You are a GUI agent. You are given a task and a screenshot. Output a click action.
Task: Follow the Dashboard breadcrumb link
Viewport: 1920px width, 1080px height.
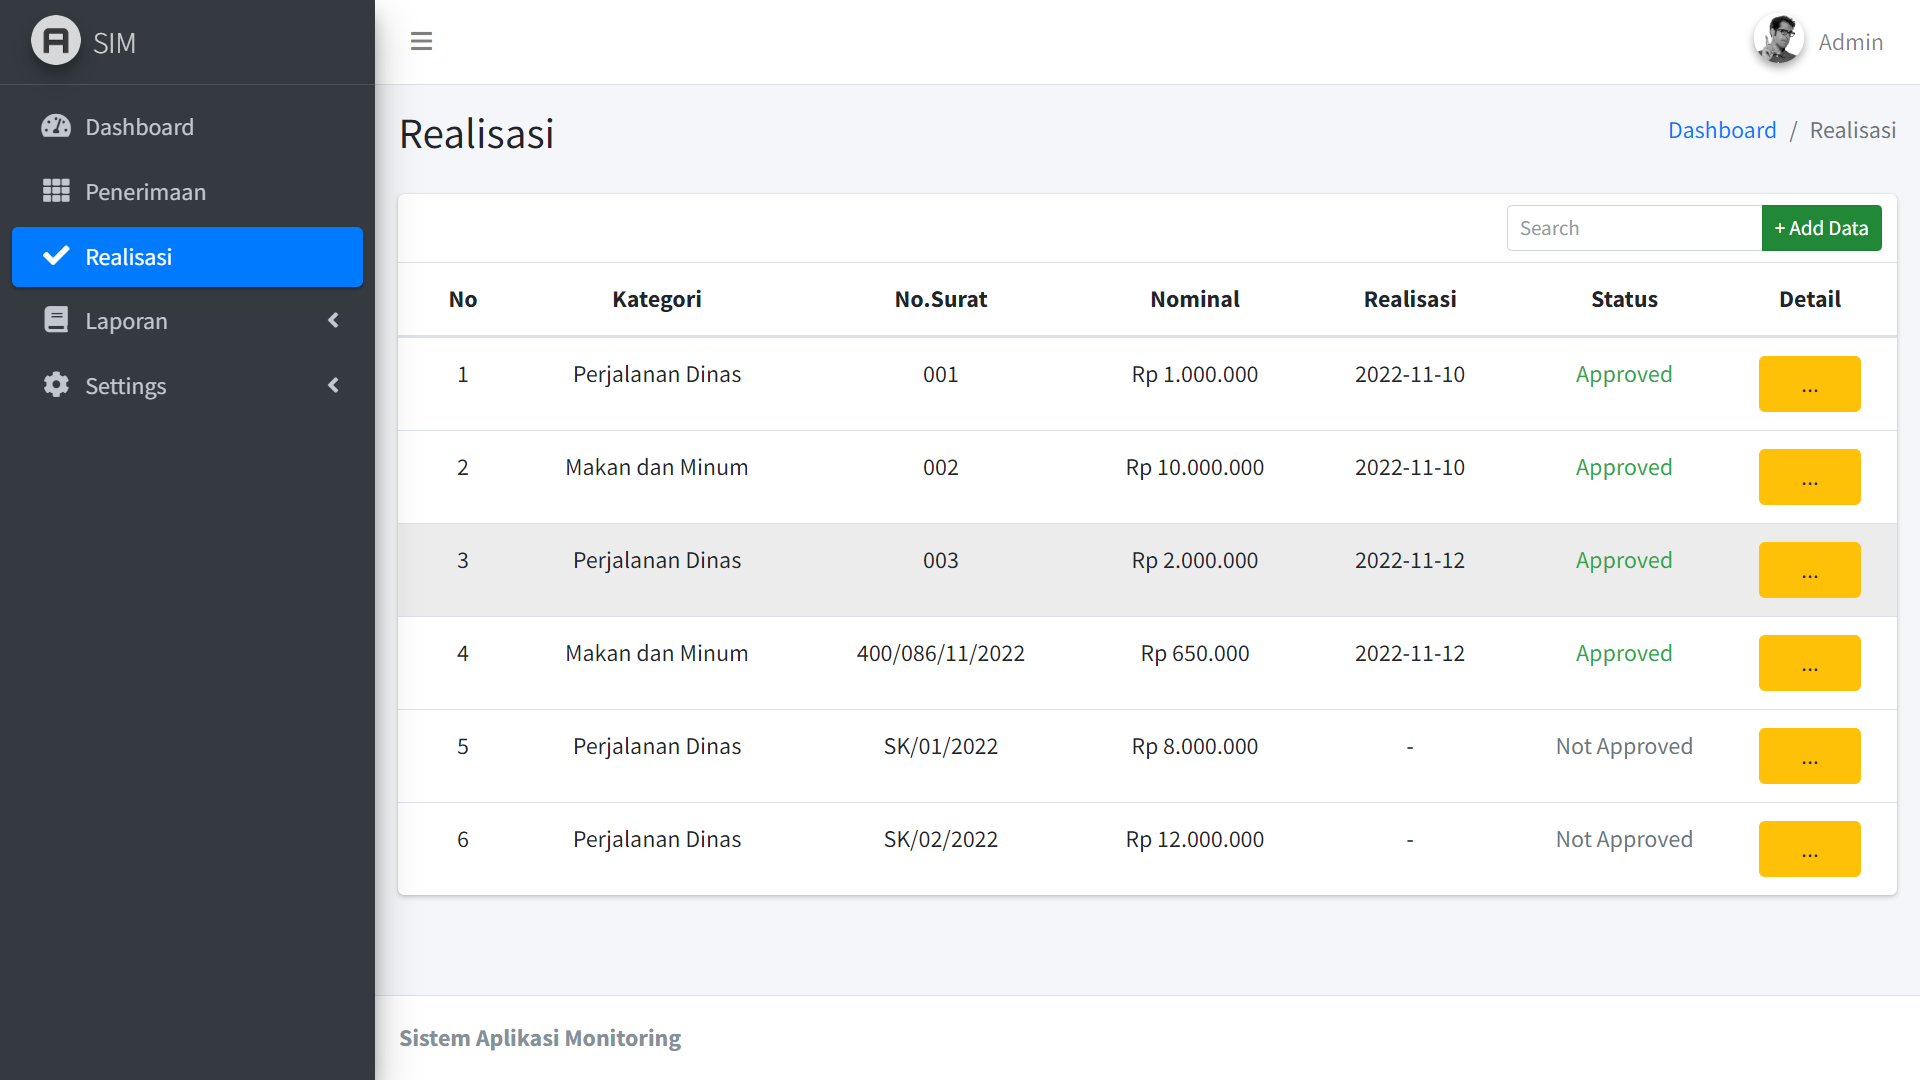[x=1721, y=130]
